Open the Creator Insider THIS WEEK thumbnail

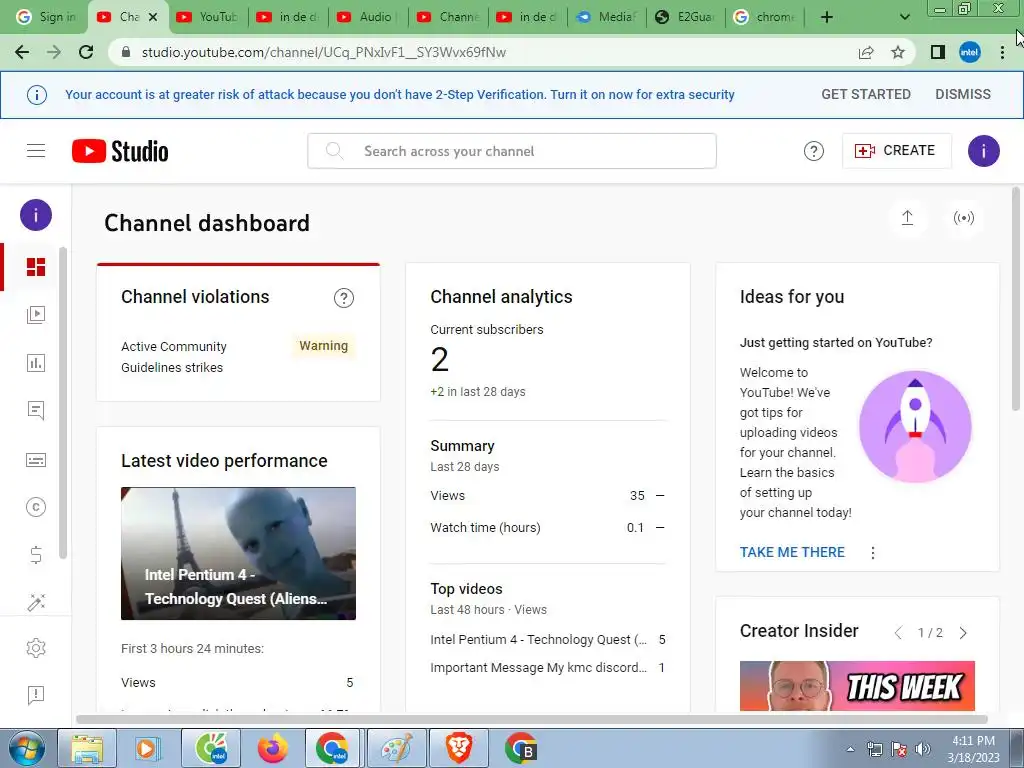pyautogui.click(x=857, y=686)
